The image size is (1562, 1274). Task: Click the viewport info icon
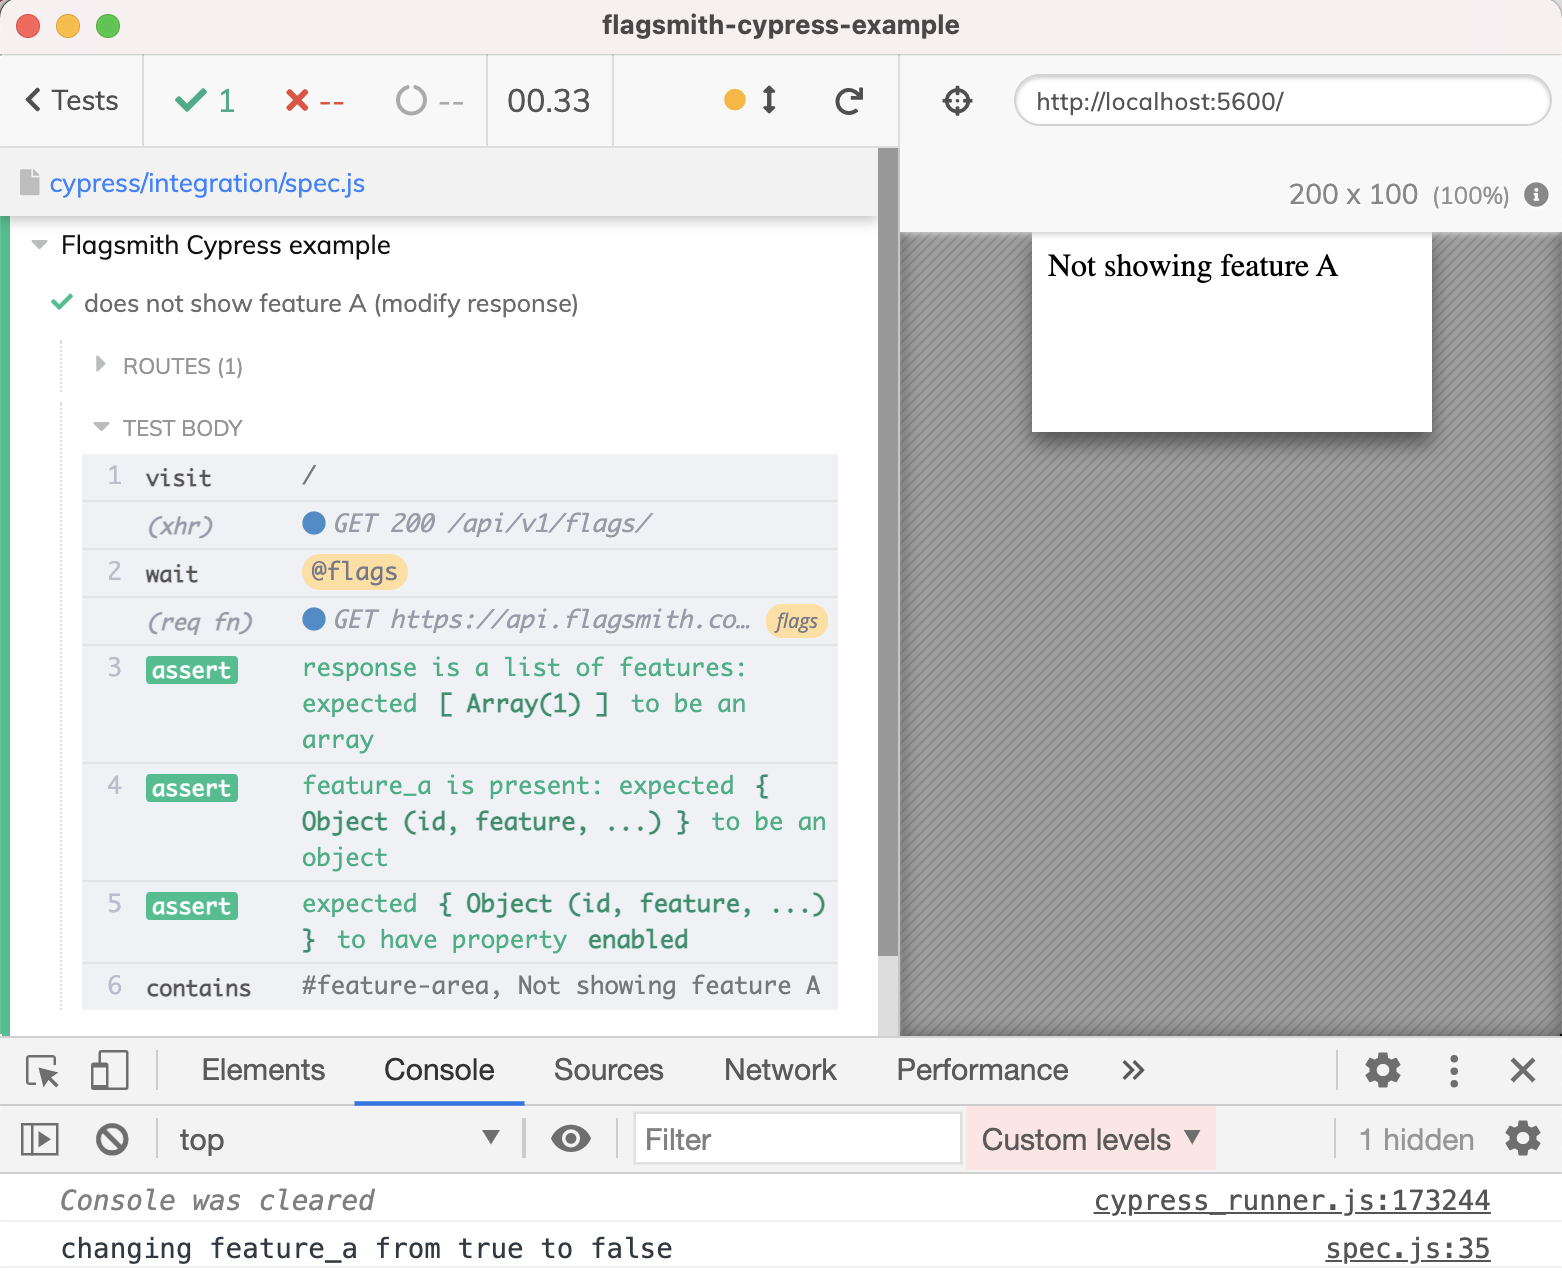tap(1536, 194)
